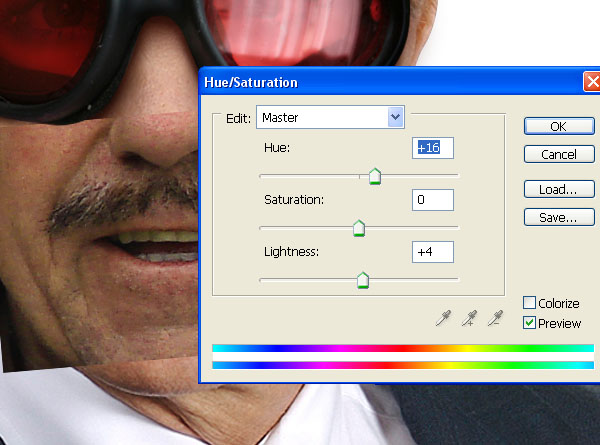
Task: Click the Load... button
Action: 559,189
